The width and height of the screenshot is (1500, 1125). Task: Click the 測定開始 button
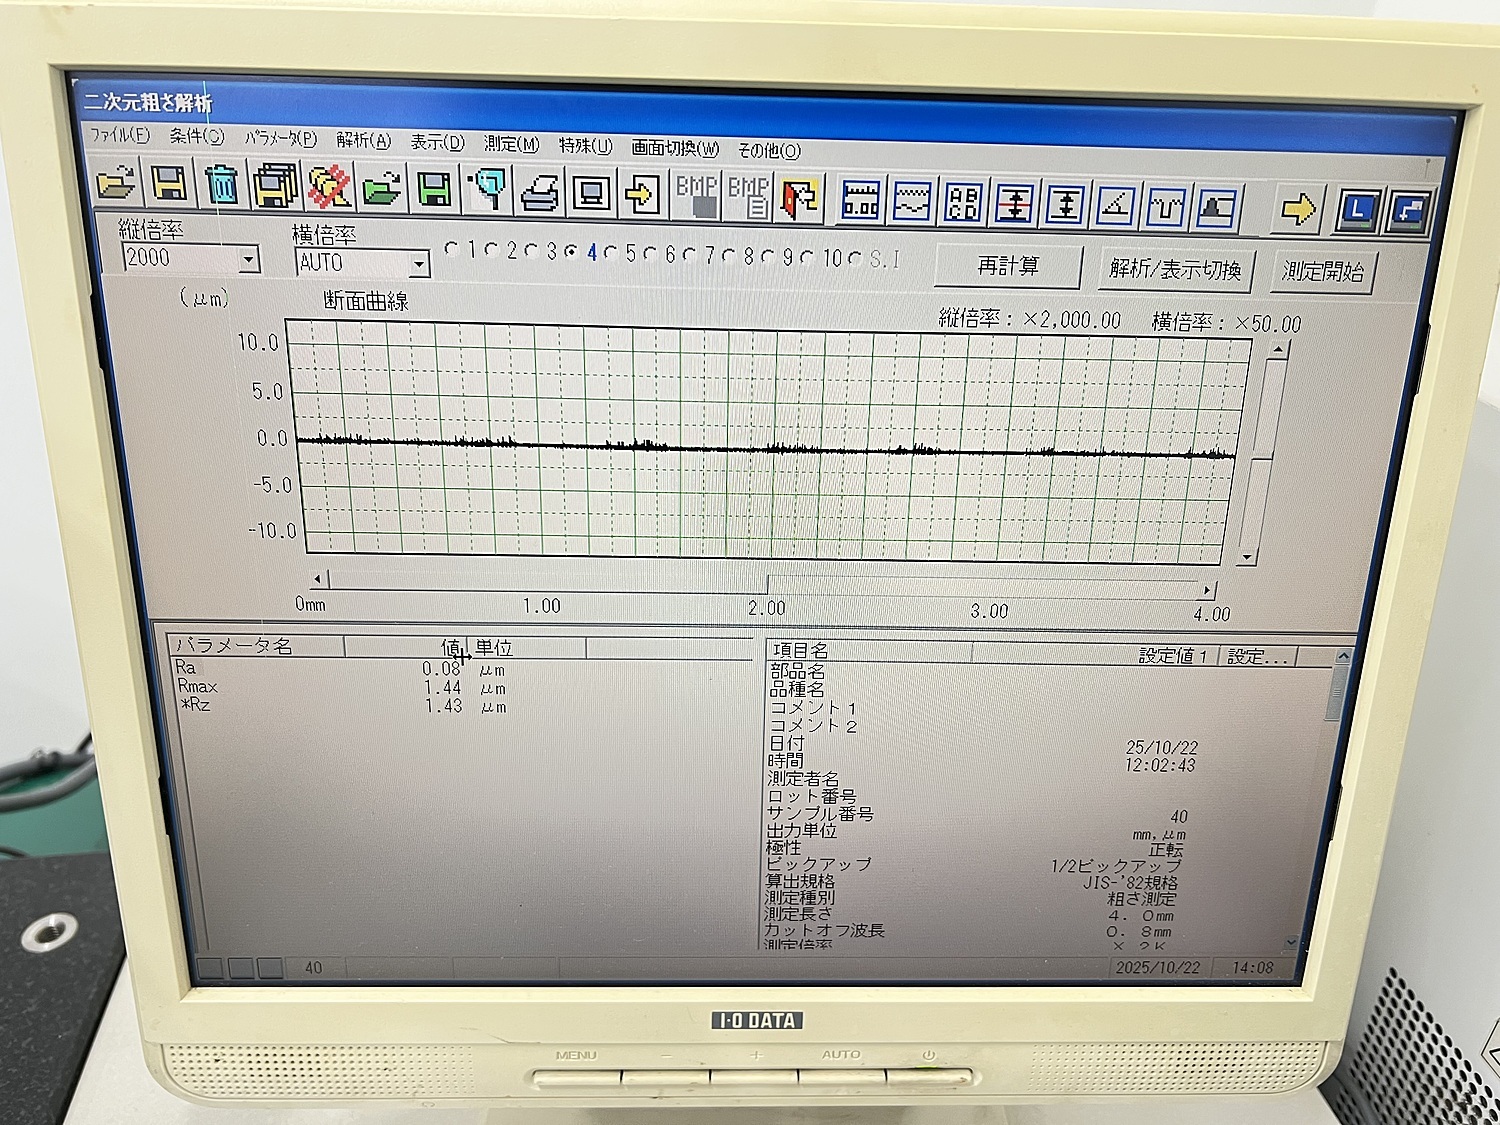coord(1323,271)
